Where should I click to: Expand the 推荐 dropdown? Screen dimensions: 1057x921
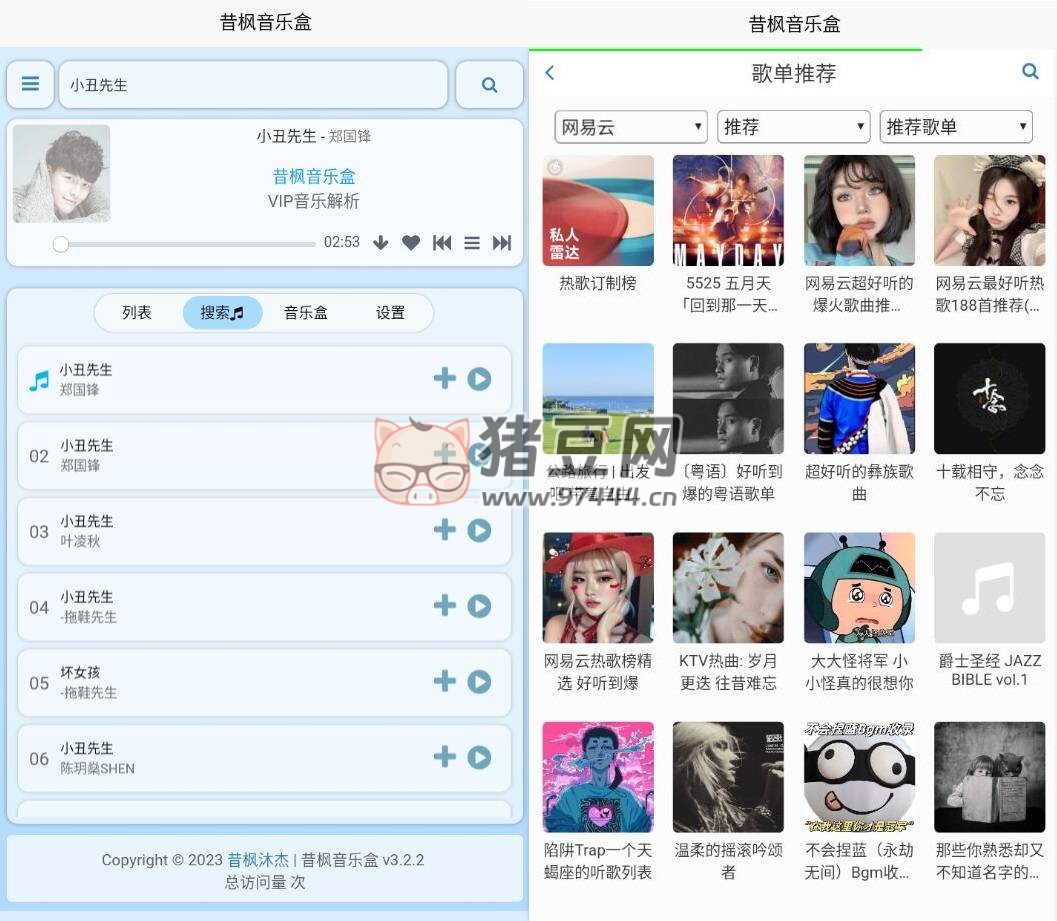coord(793,126)
